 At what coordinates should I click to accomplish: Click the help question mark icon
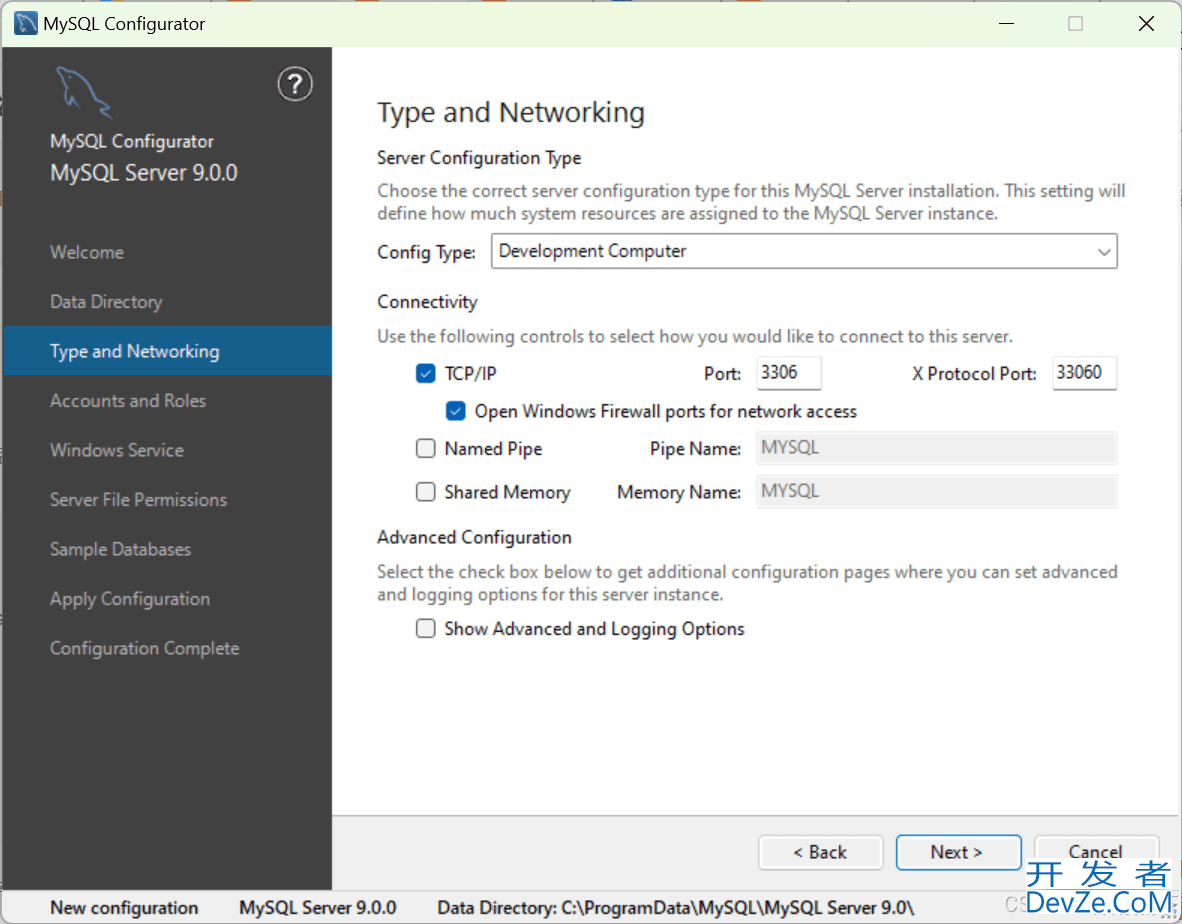pyautogui.click(x=295, y=84)
